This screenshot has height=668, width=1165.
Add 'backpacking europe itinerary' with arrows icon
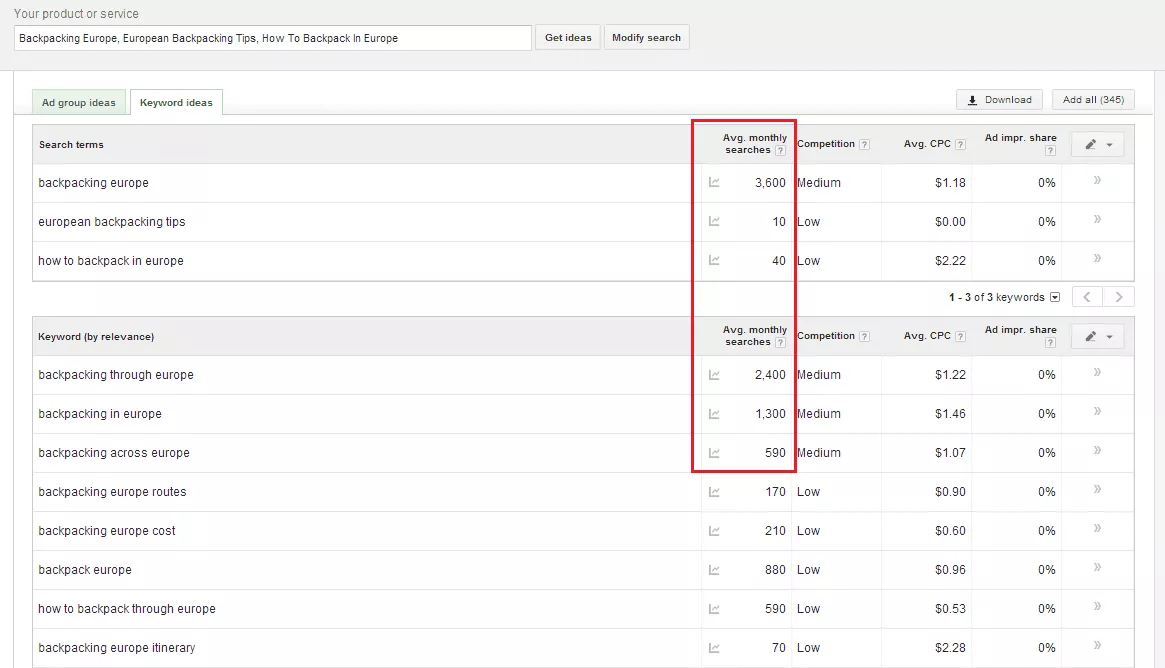[1097, 646]
